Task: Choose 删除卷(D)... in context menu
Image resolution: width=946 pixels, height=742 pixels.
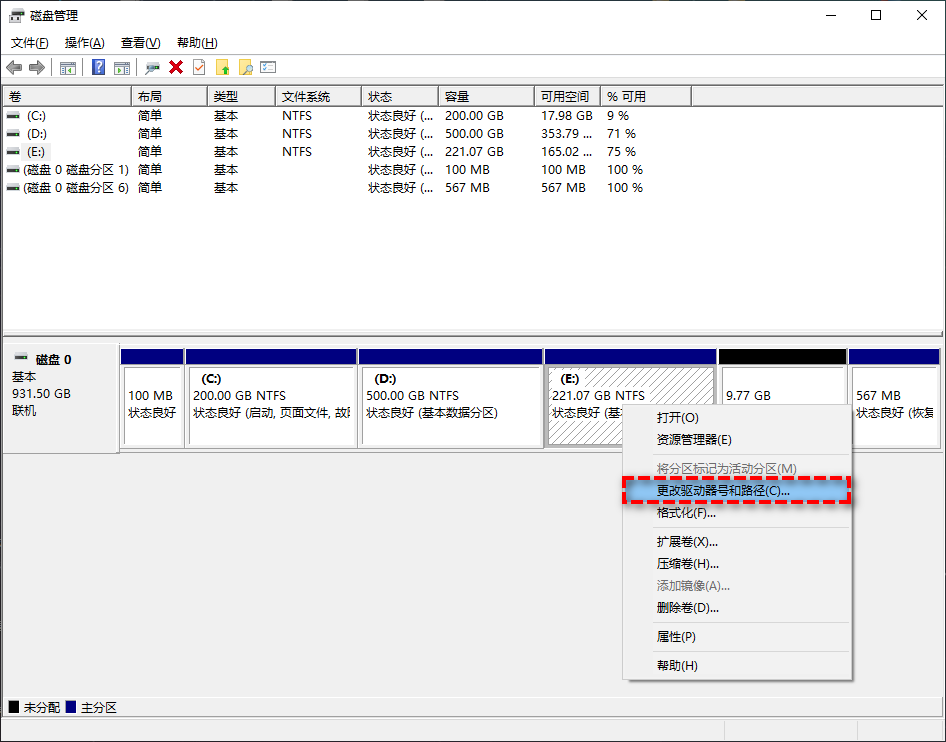Action: coord(737,607)
